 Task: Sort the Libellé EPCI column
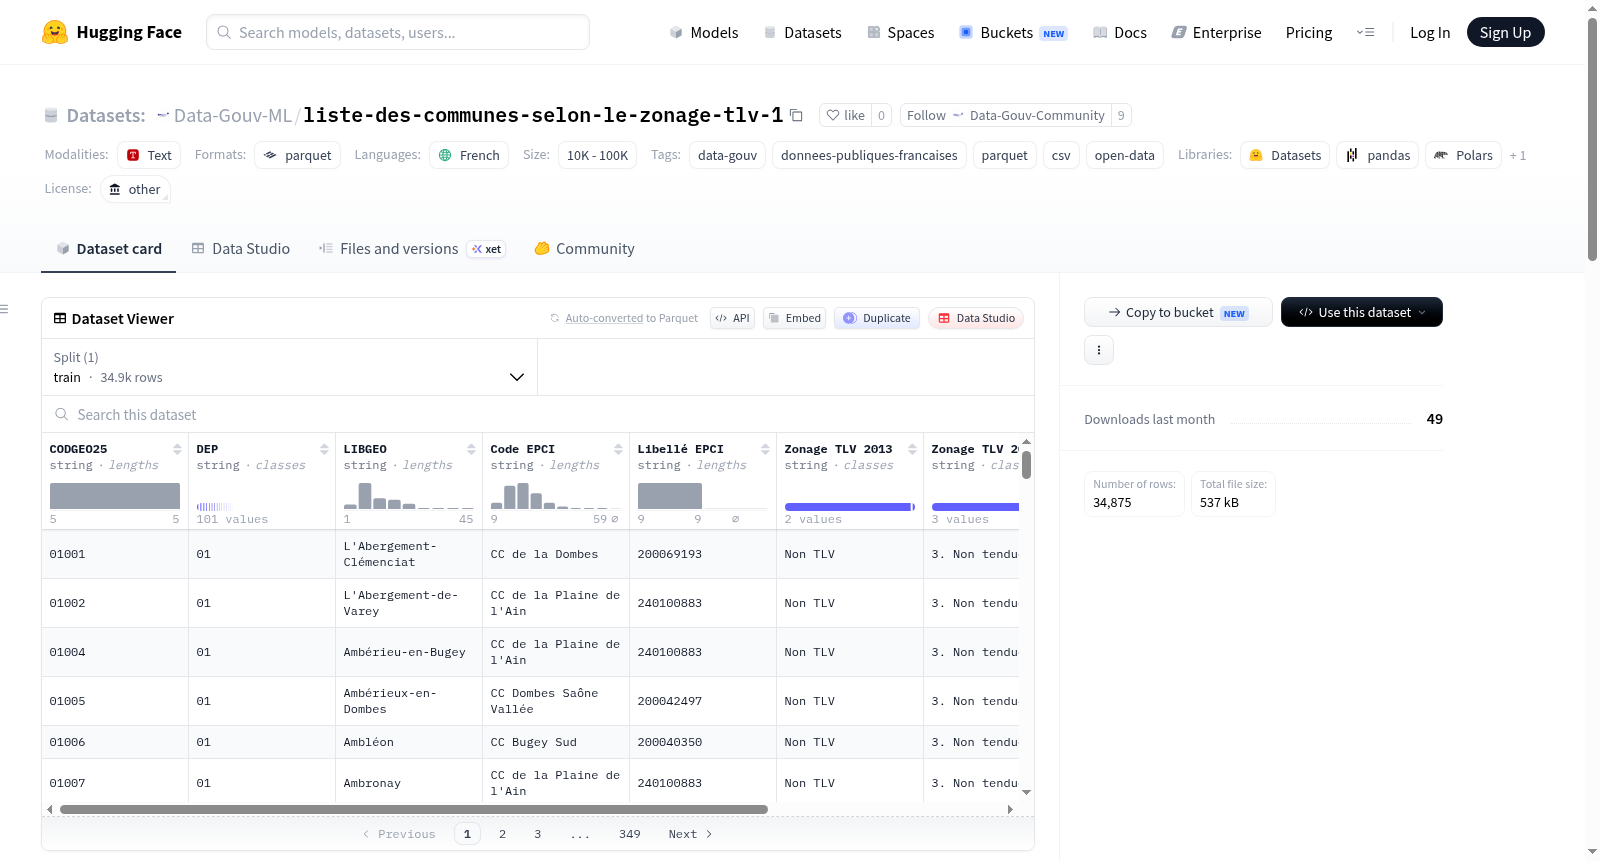[x=765, y=449]
